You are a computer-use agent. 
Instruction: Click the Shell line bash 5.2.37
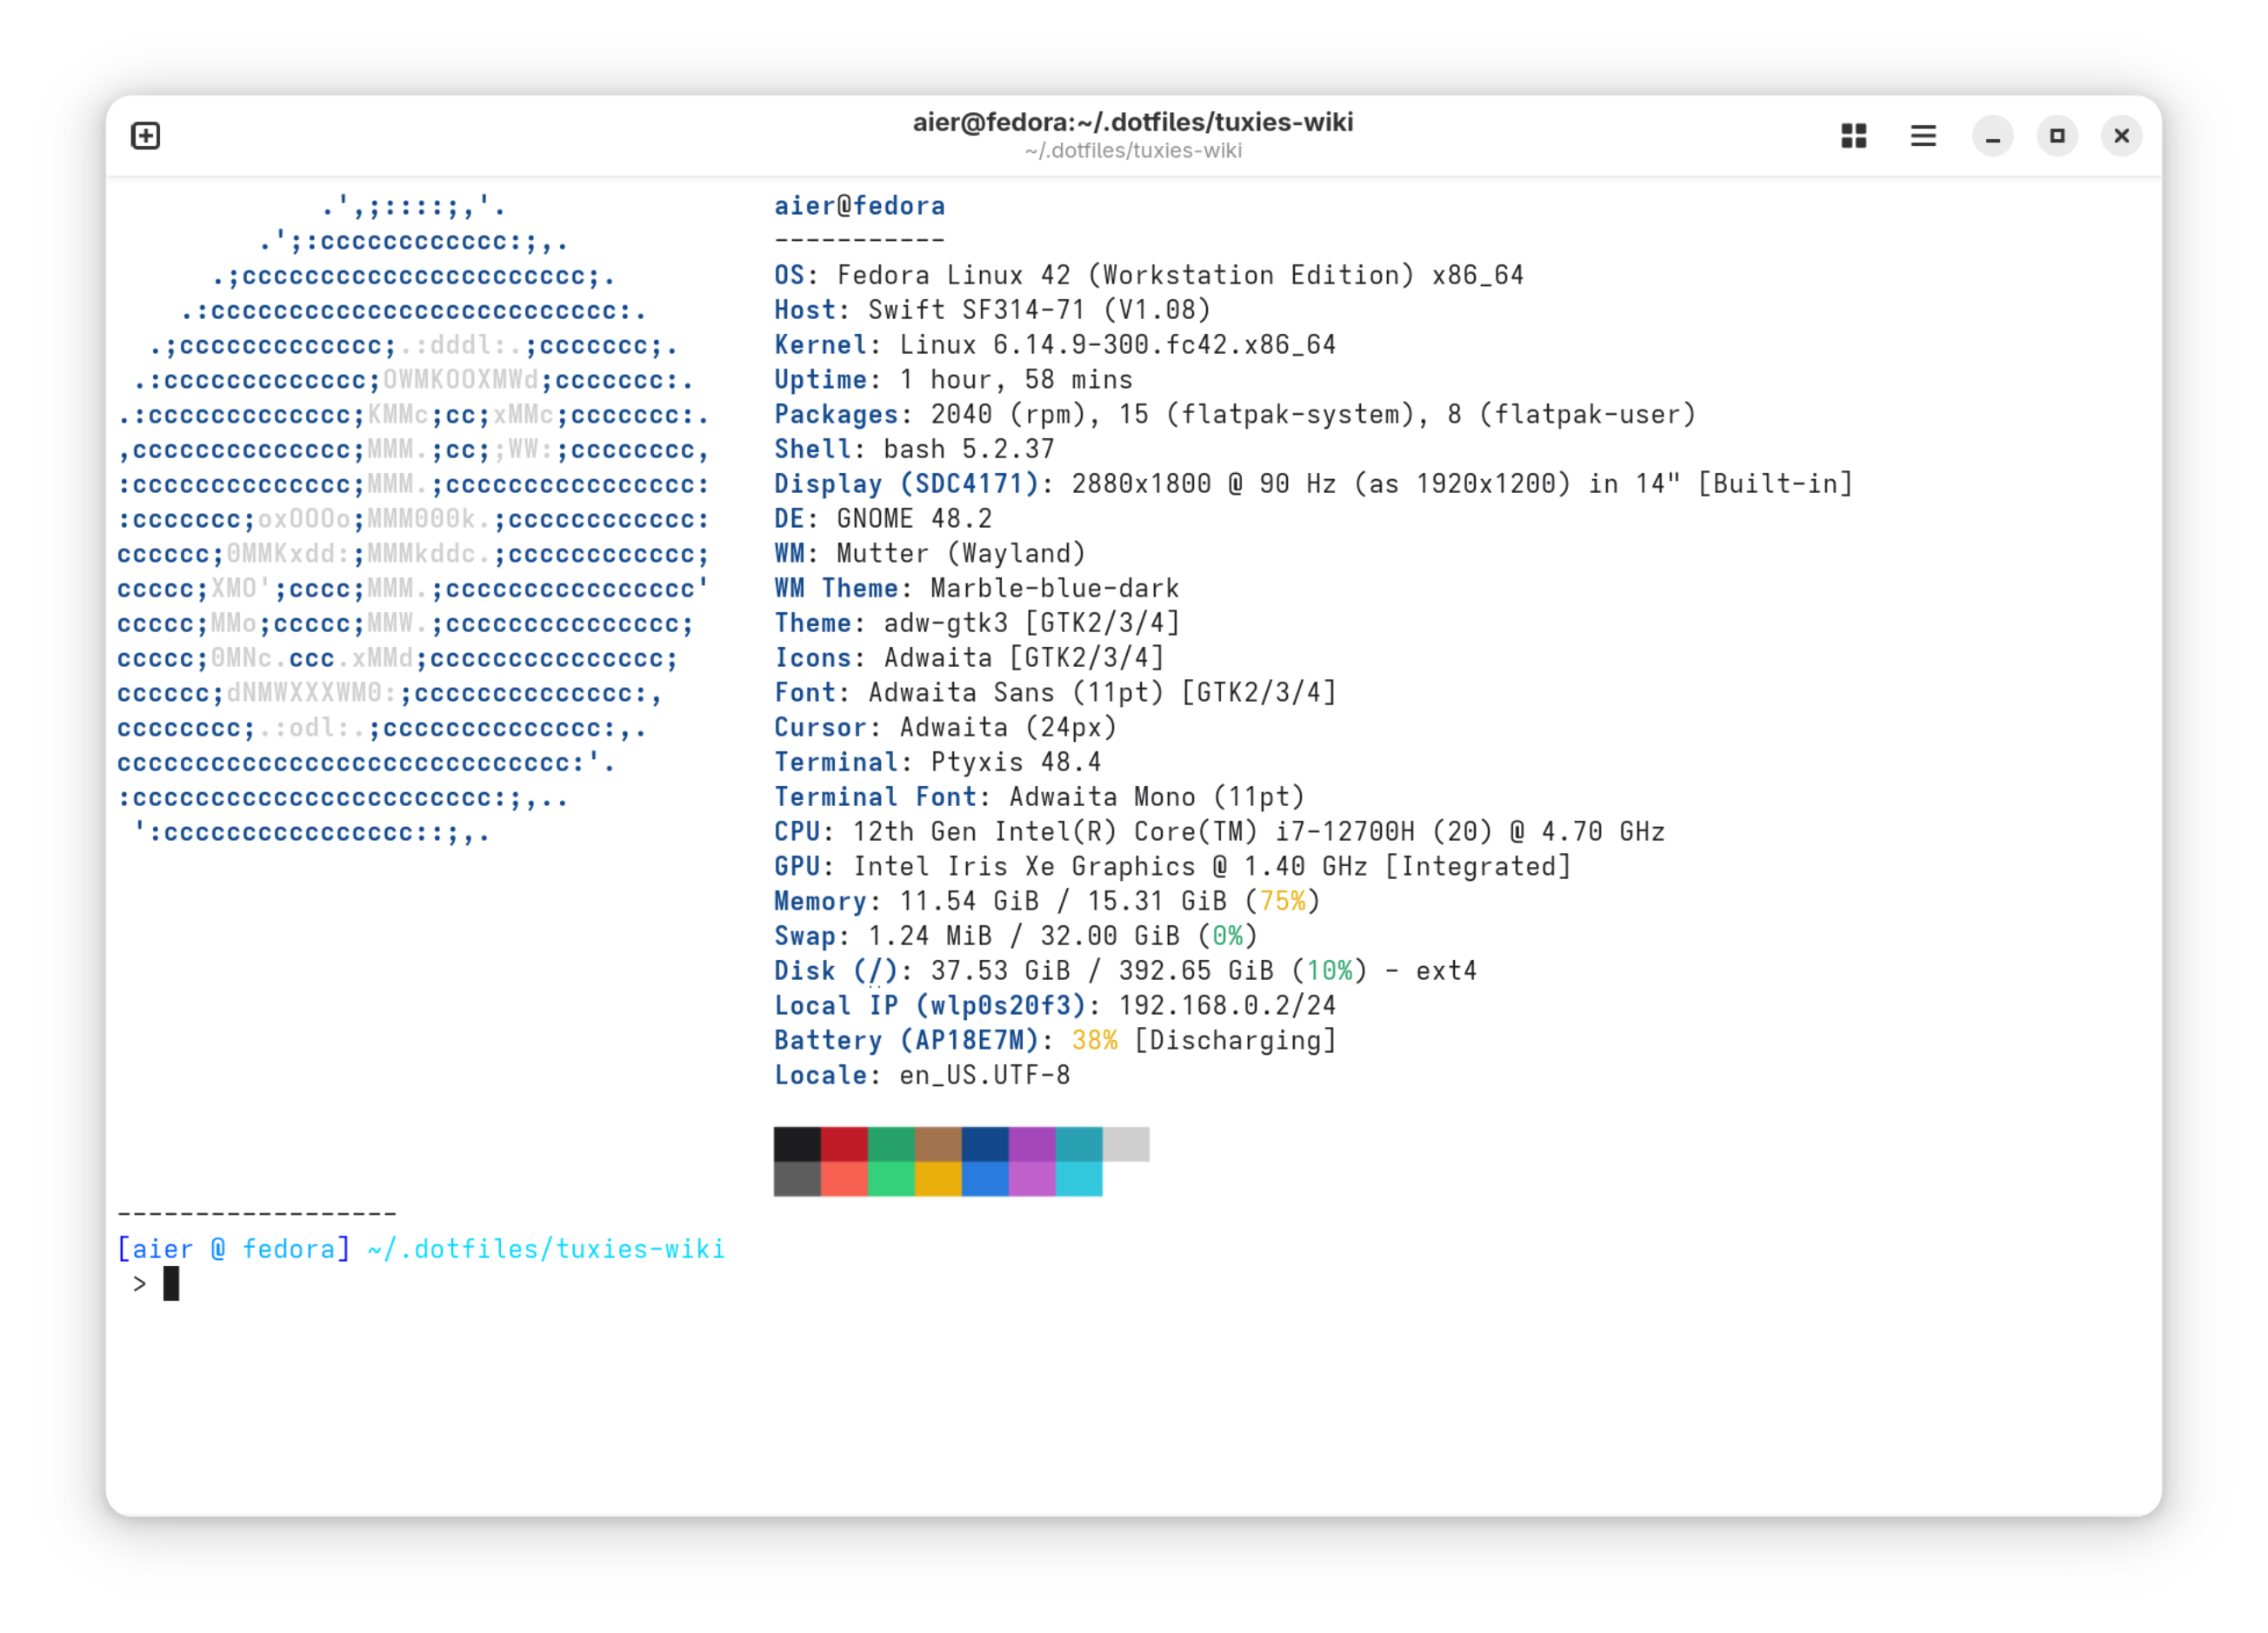tap(914, 449)
